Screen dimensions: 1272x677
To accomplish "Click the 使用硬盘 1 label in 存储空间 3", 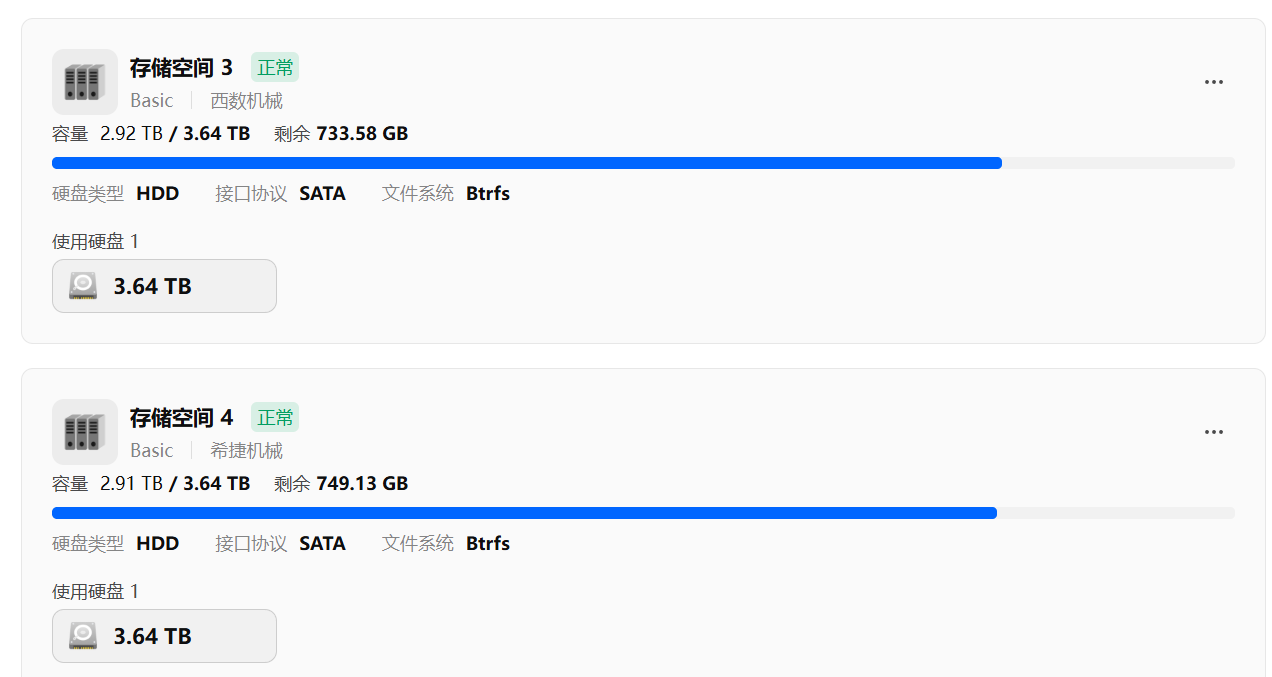I will [96, 241].
